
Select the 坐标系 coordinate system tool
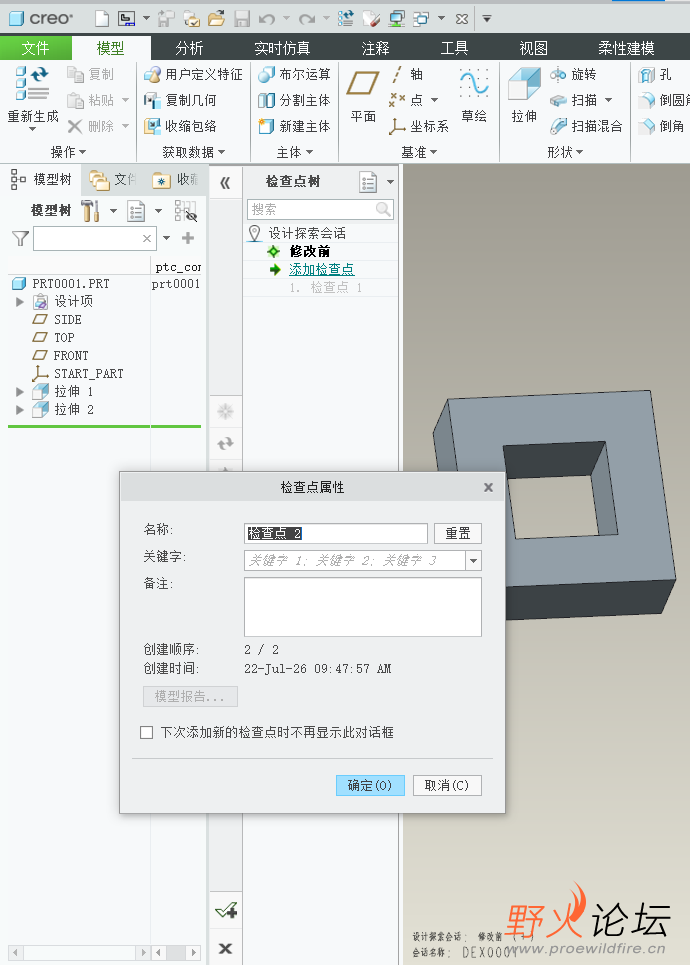[x=419, y=126]
